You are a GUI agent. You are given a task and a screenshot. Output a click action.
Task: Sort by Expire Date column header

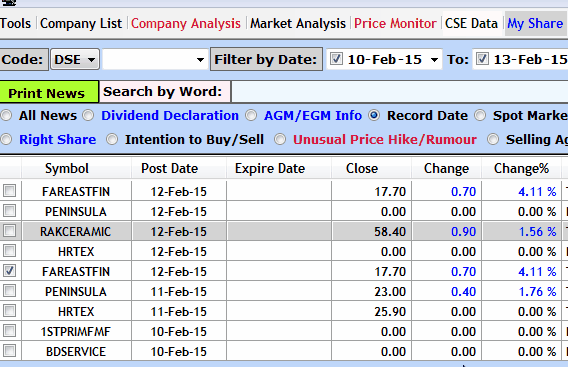tap(279, 168)
